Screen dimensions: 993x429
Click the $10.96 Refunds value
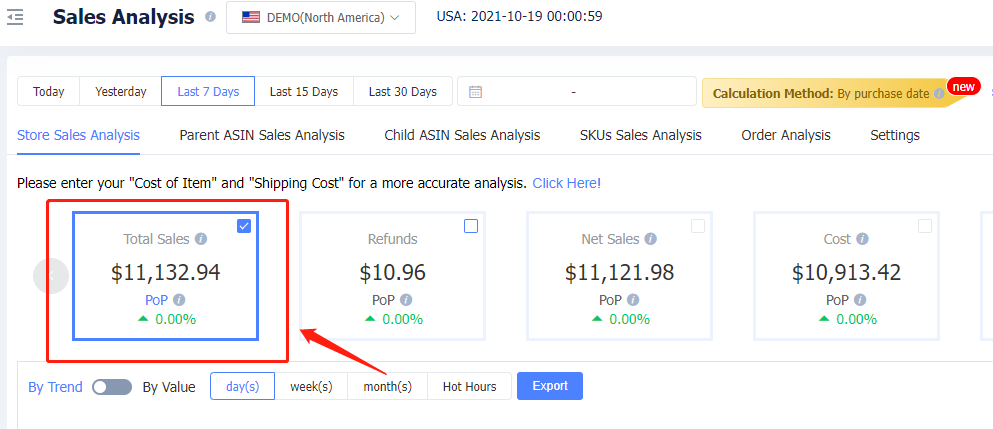tap(393, 272)
